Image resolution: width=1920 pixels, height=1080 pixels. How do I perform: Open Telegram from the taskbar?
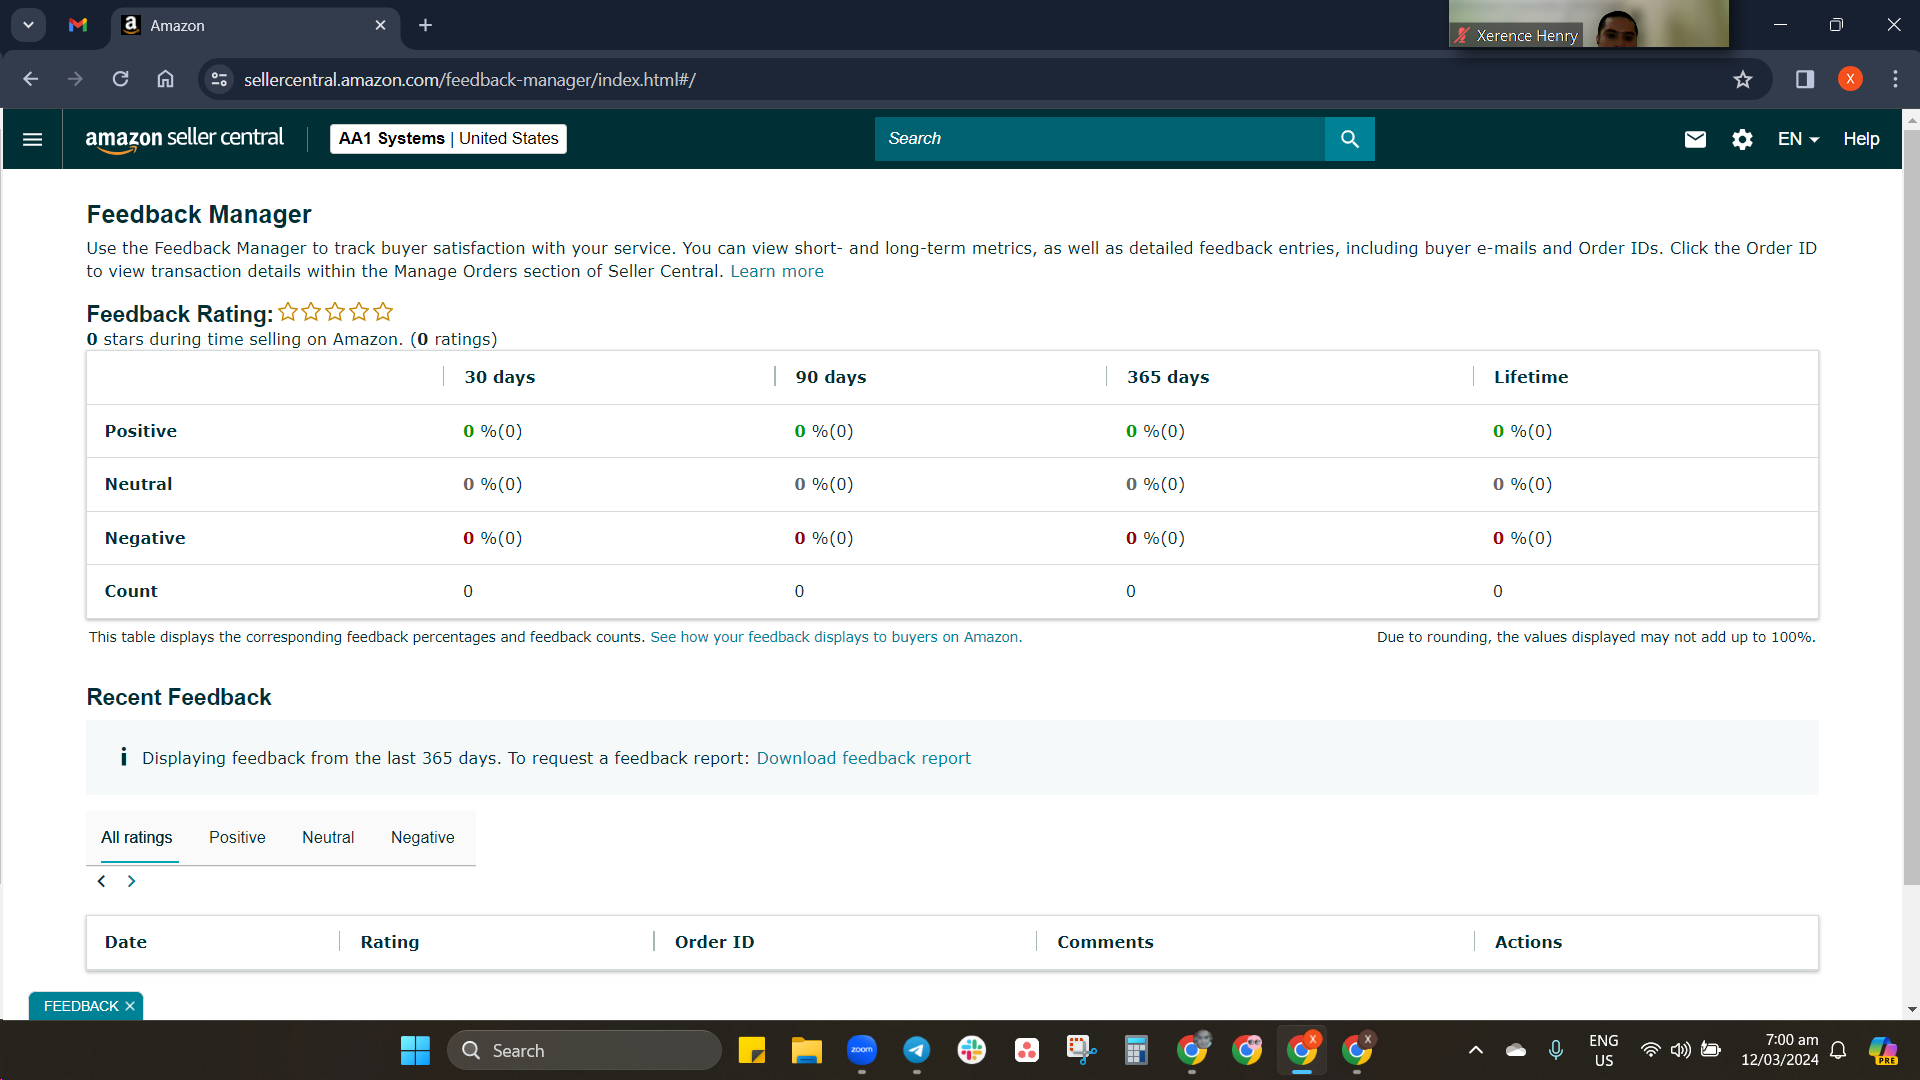point(917,1050)
